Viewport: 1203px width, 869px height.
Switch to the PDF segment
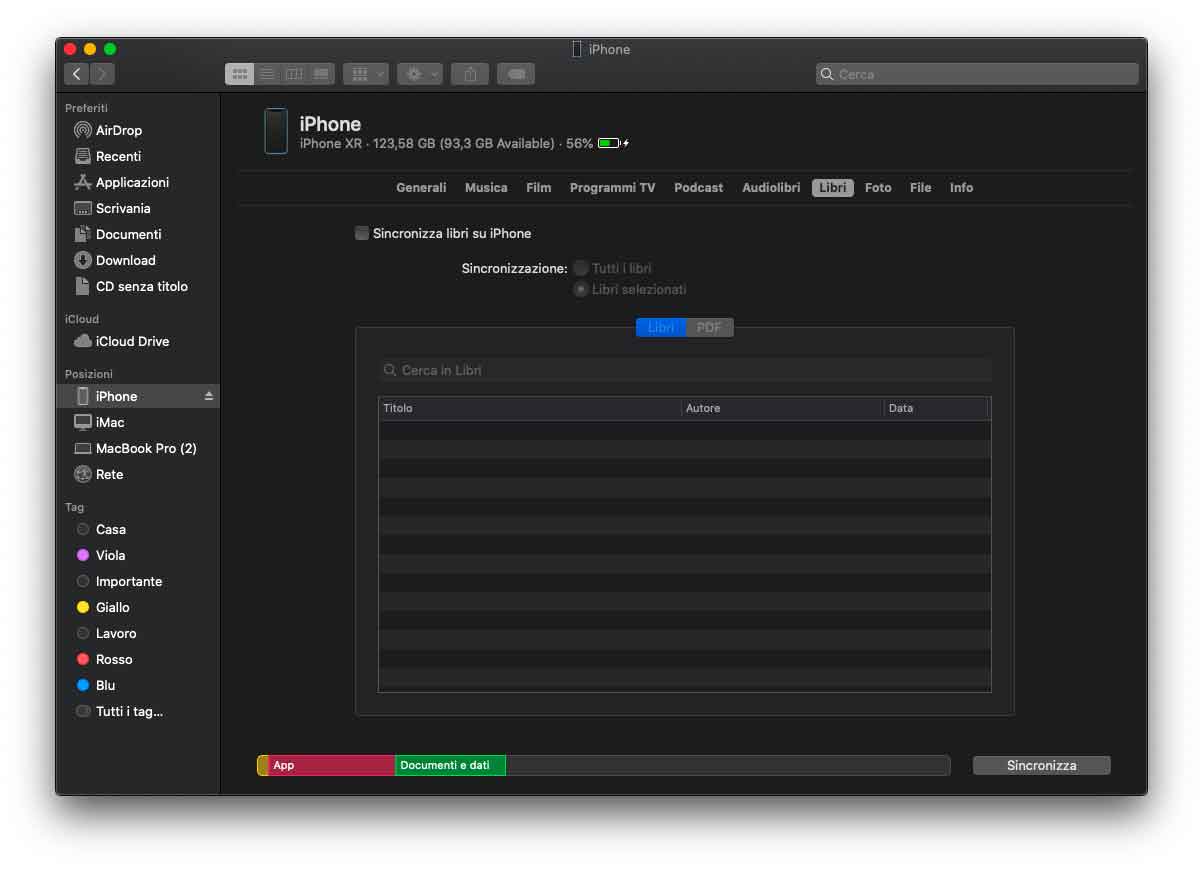point(709,328)
